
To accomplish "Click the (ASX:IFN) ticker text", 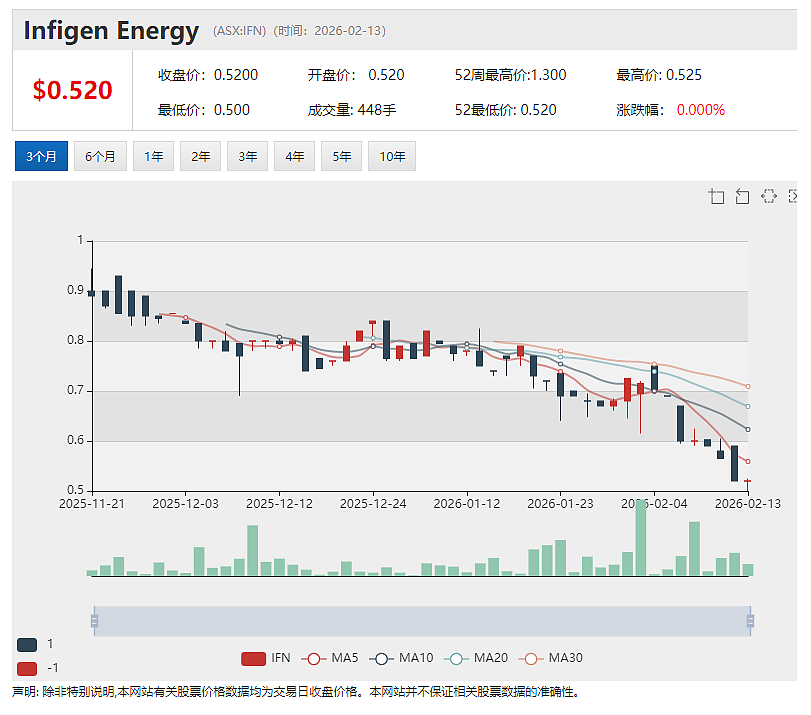I will [239, 31].
